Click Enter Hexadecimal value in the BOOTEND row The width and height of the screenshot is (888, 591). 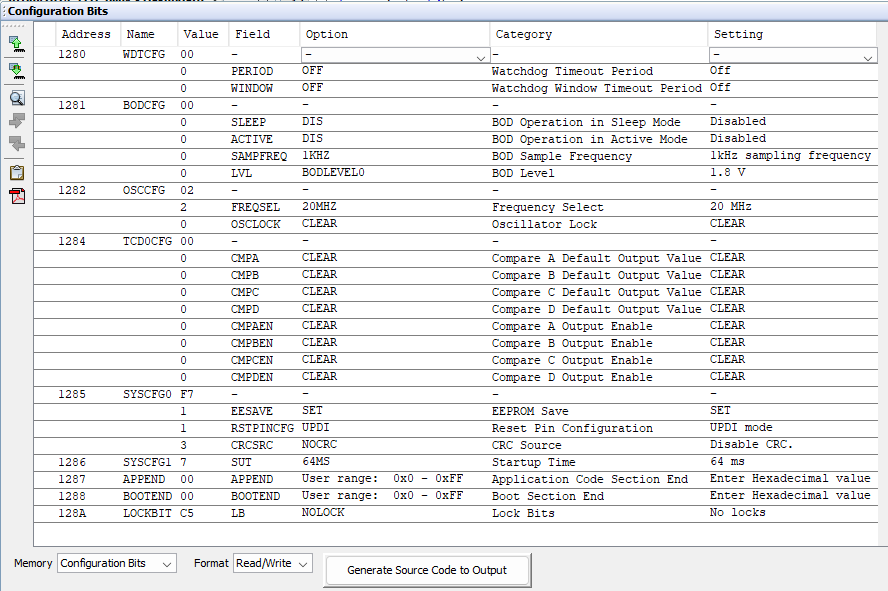[790, 495]
